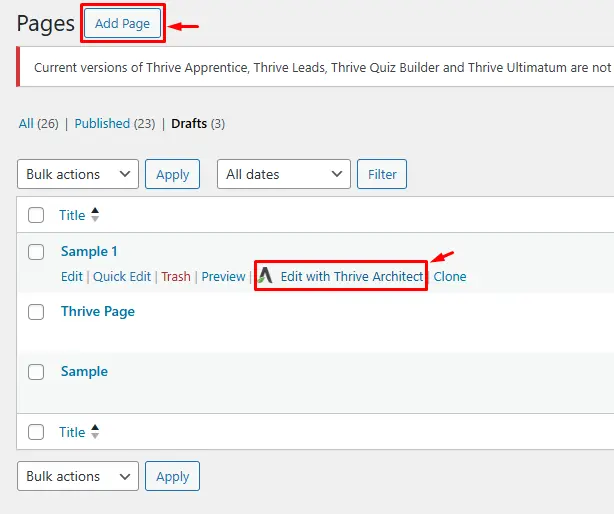Toggle select-all checkbox in table footer
This screenshot has height=514, width=614.
click(36, 432)
